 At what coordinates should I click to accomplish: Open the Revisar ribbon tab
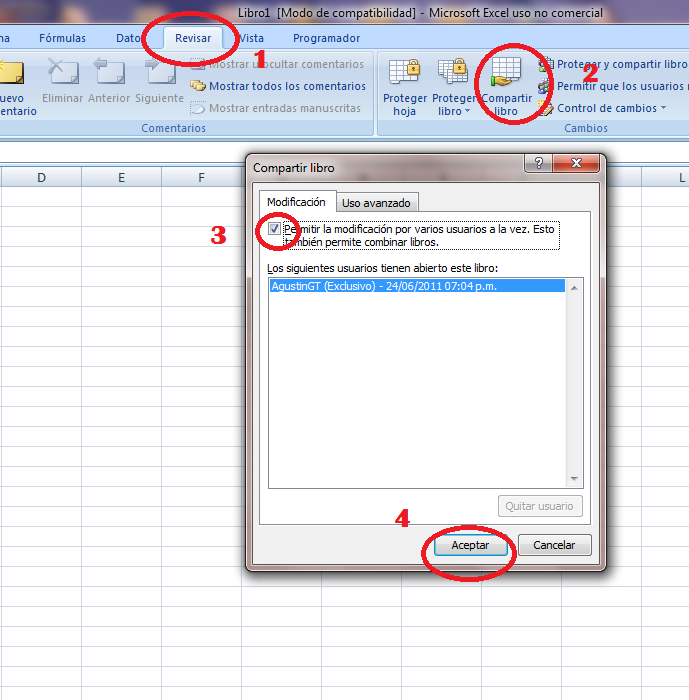(x=193, y=38)
